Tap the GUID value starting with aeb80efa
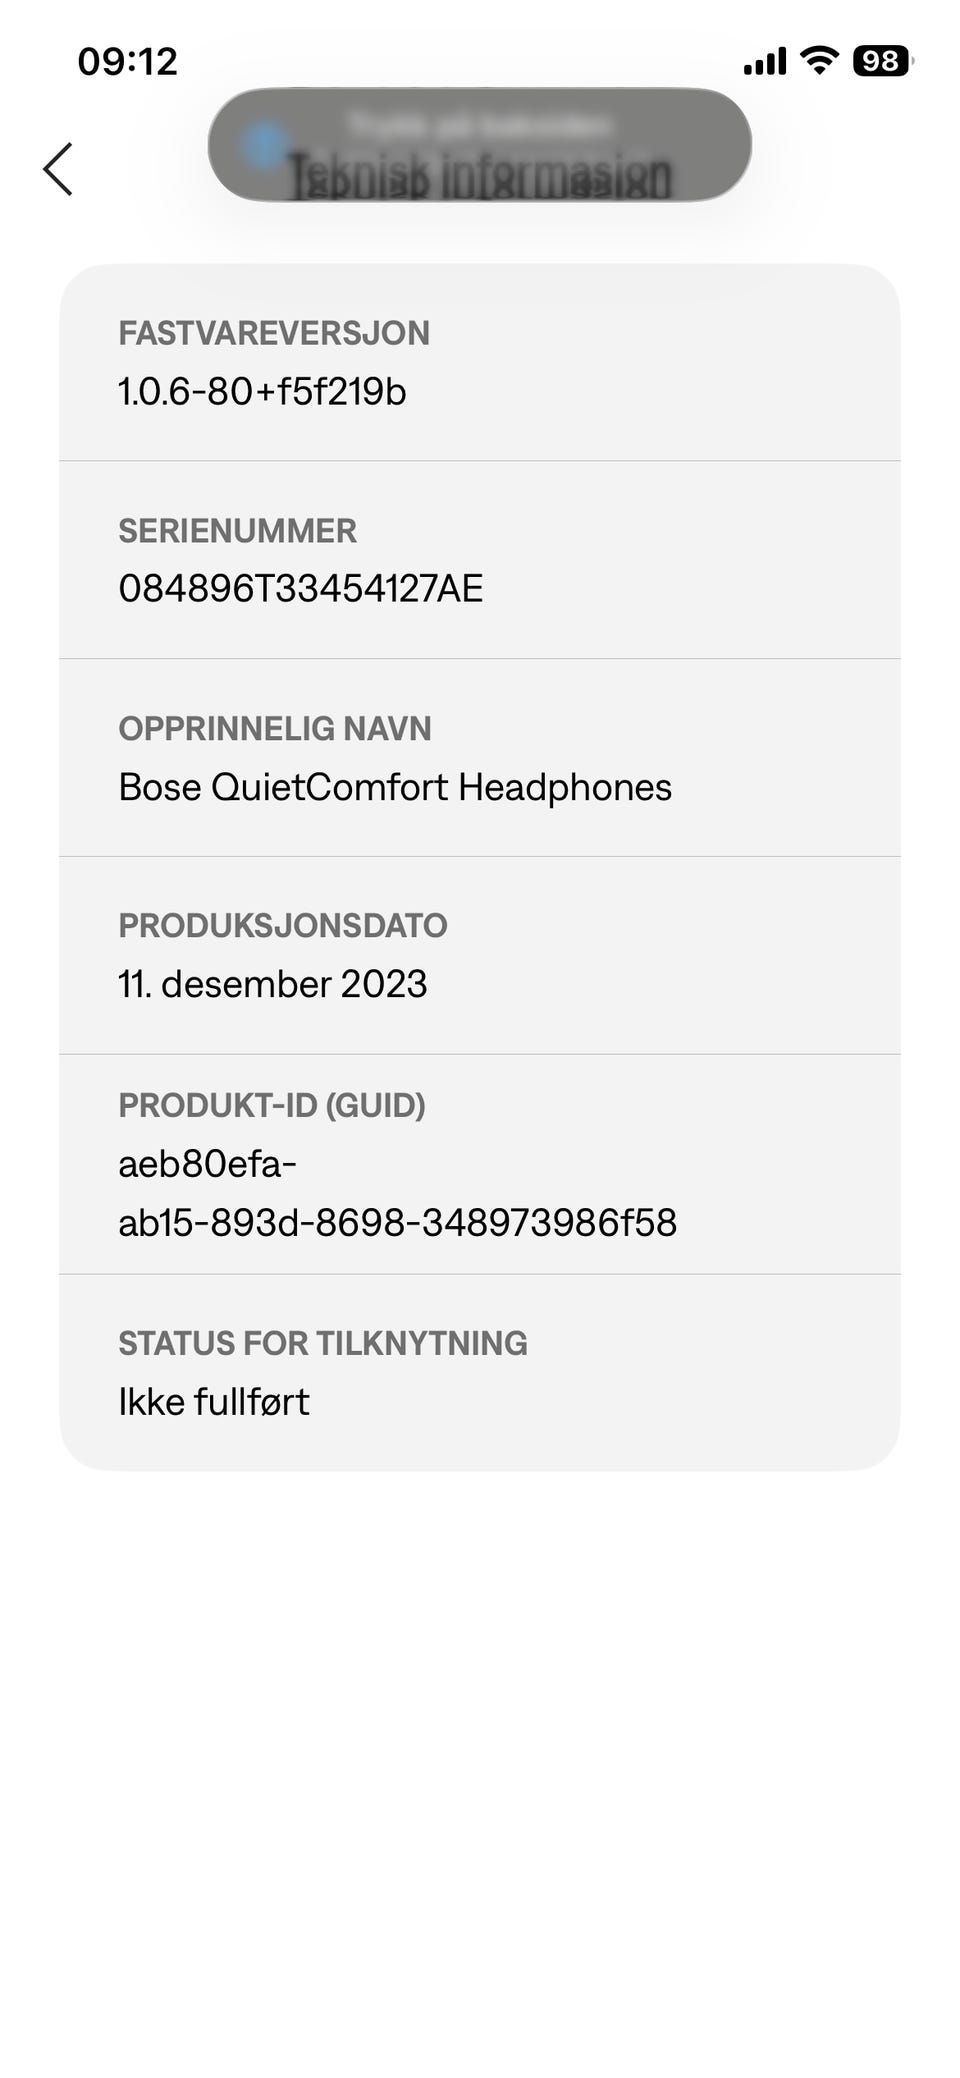 397,1194
